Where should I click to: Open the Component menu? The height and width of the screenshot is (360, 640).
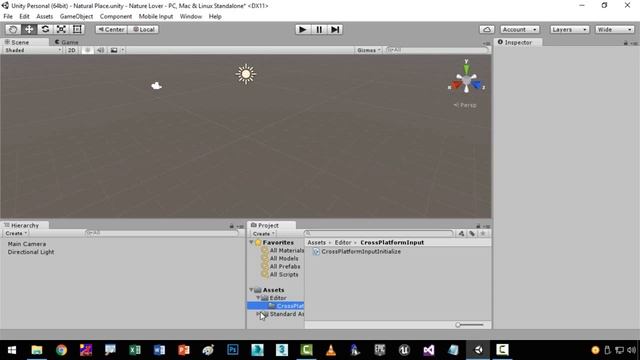(116, 16)
